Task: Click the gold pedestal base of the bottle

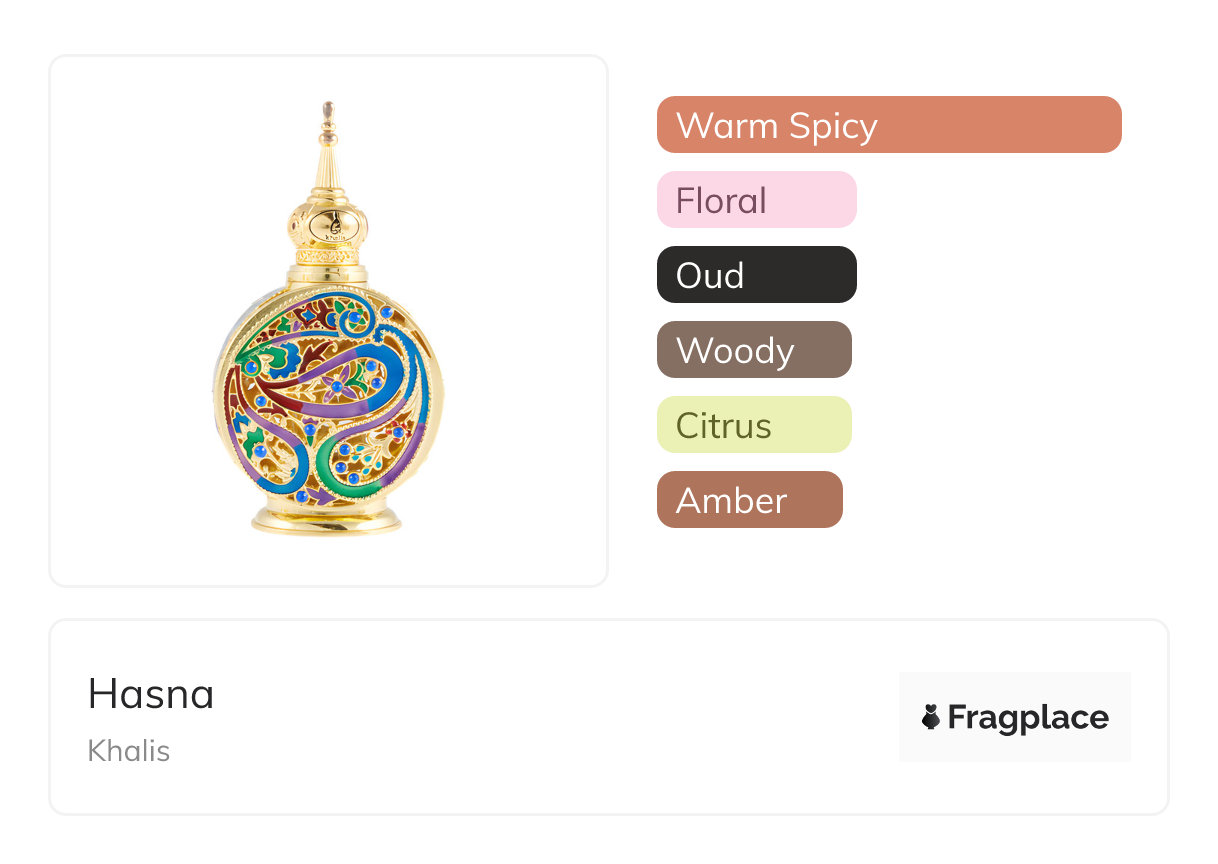Action: coord(327,520)
